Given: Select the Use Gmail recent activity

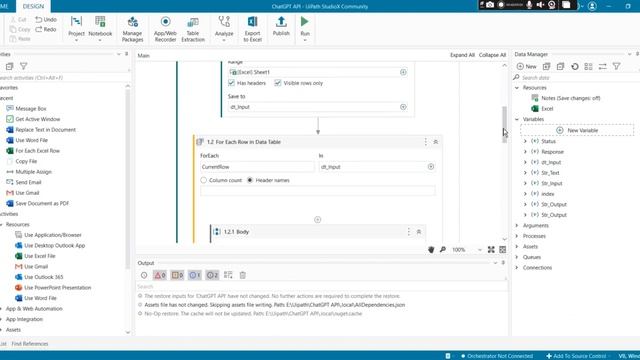Looking at the screenshot, I should 23,193.
